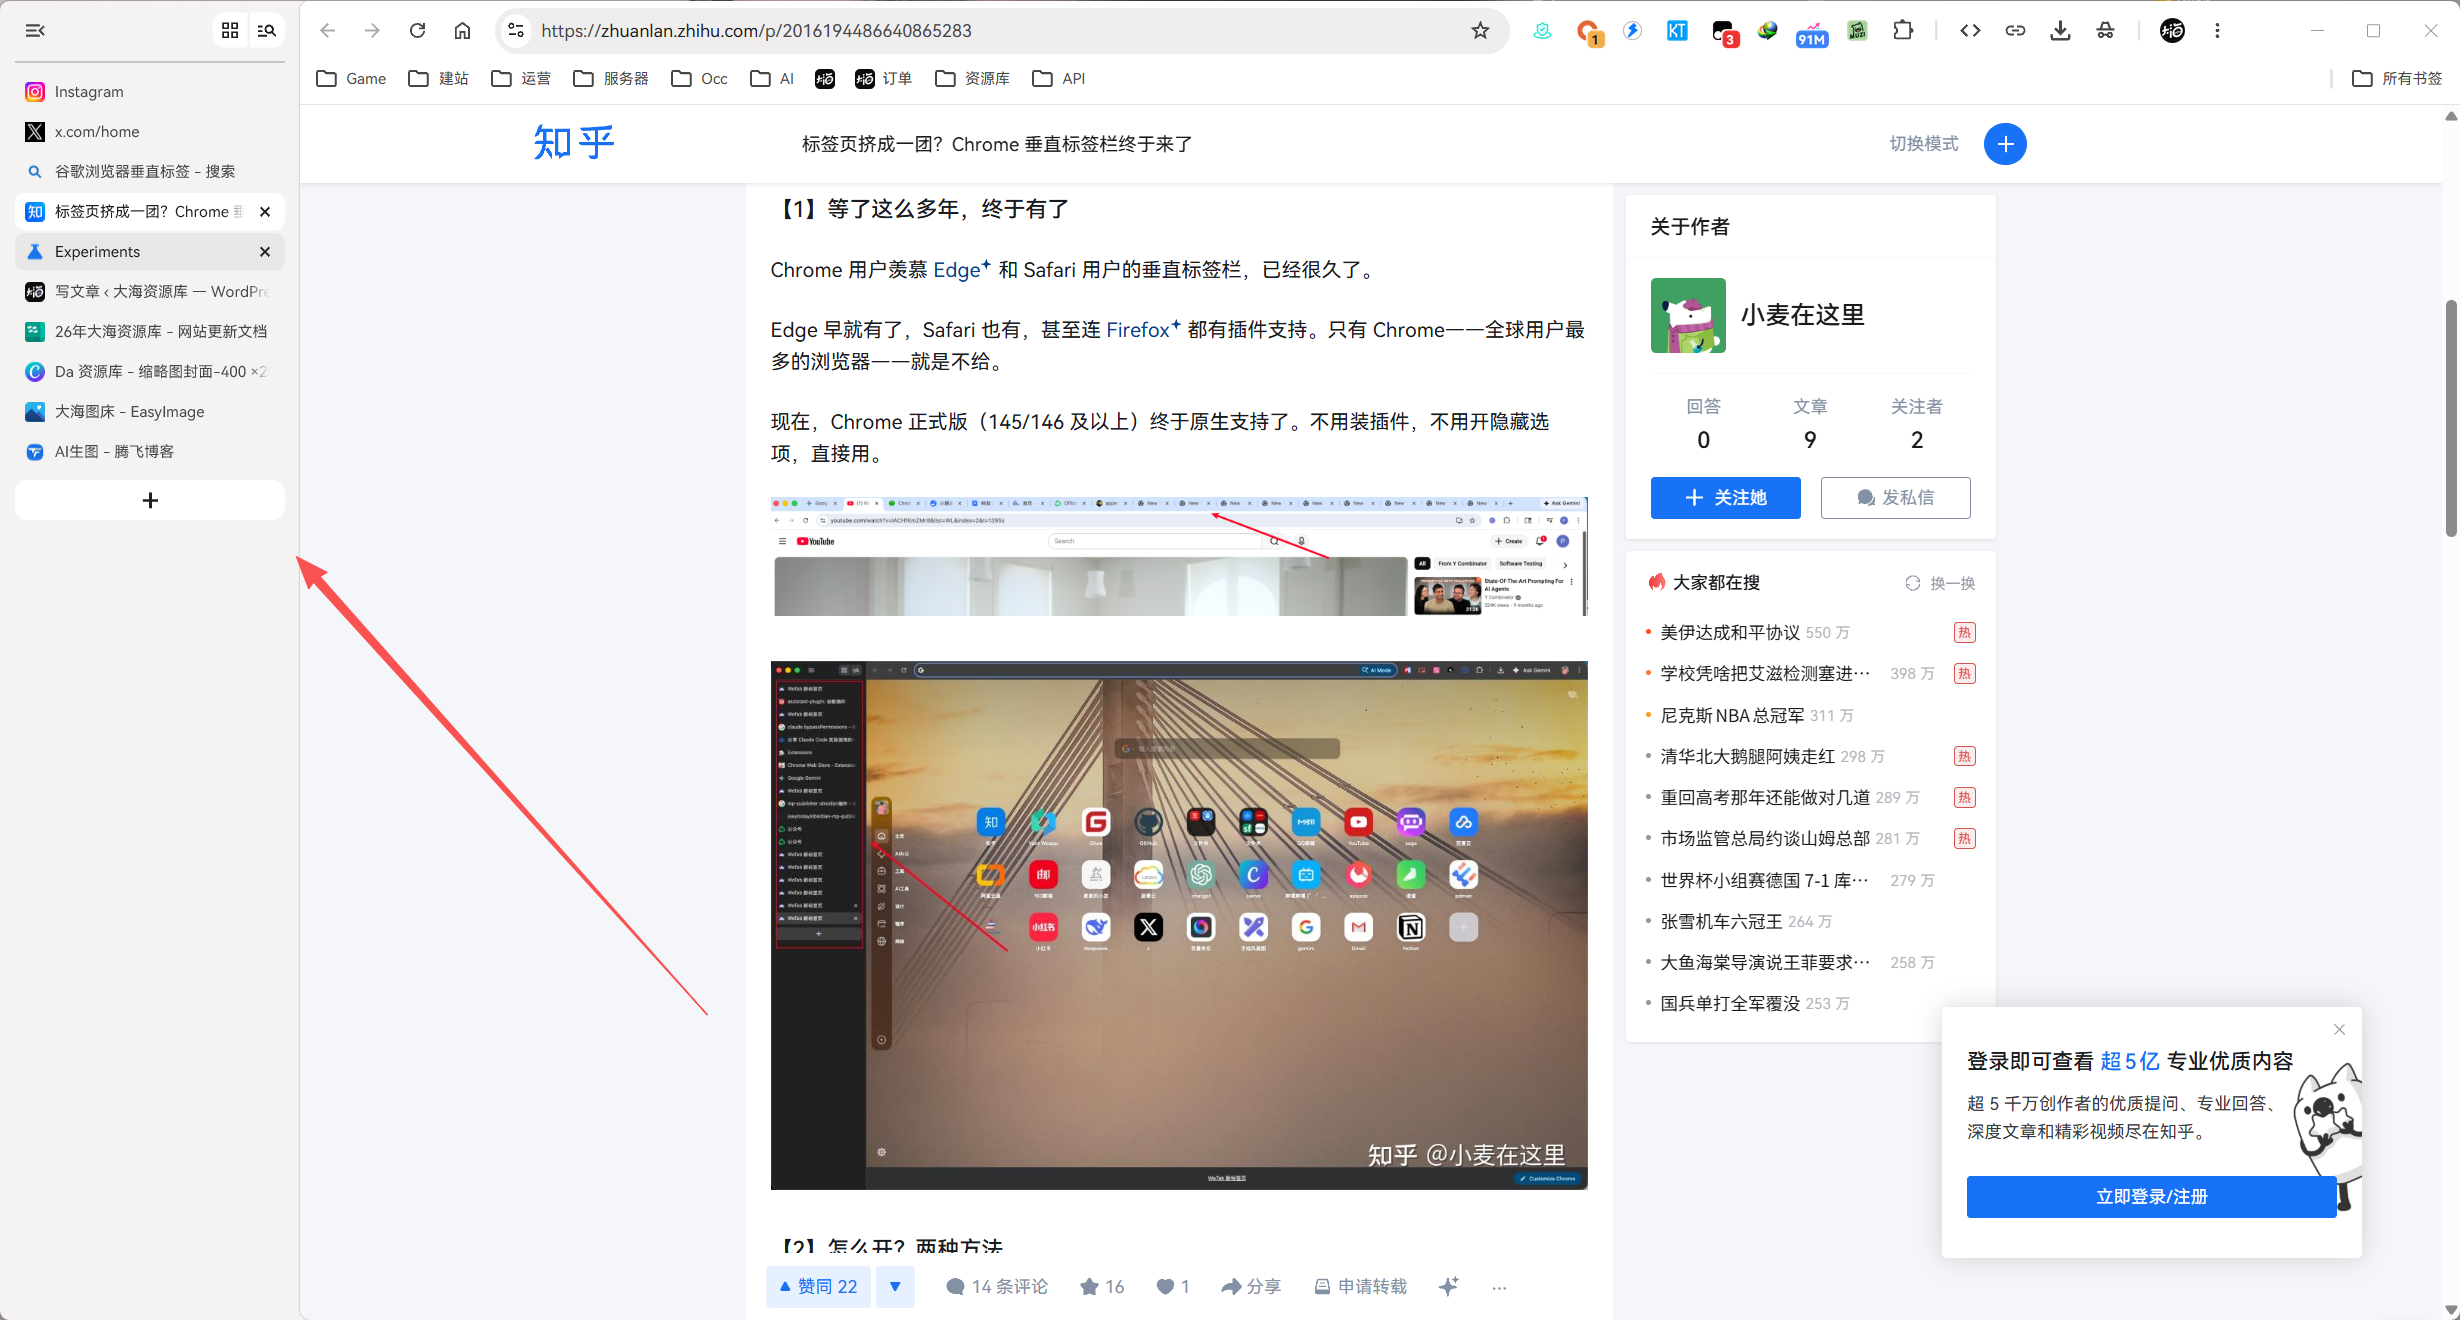Downvote the article with down arrow
The image size is (2460, 1320).
895,1287
